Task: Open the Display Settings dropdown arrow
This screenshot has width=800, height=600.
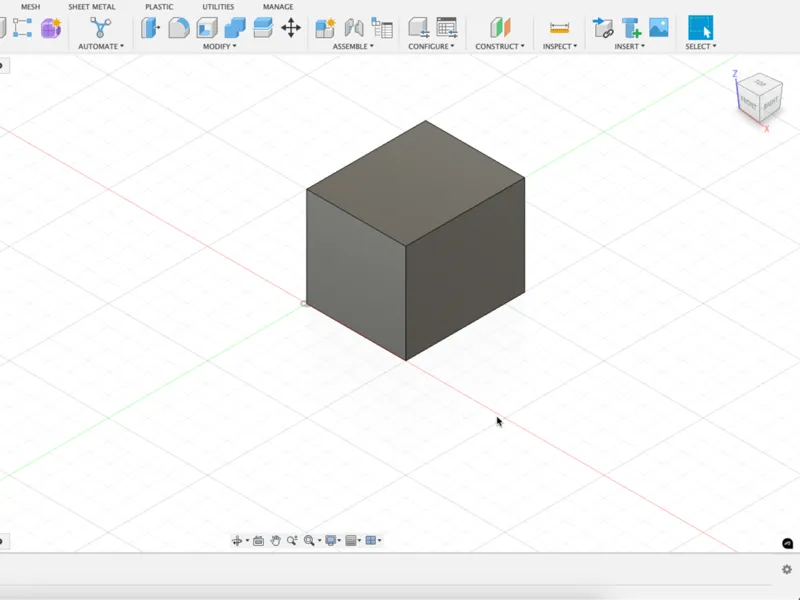Action: [339, 541]
